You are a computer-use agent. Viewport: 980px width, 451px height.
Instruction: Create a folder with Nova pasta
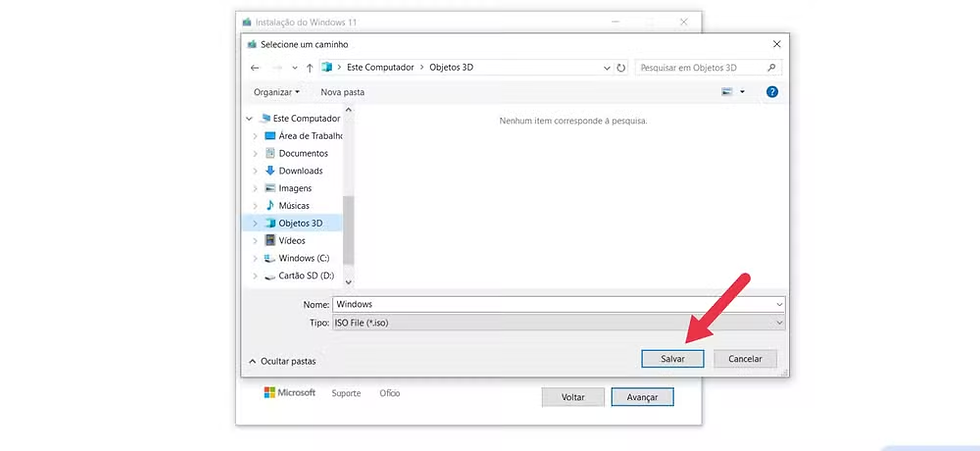pyautogui.click(x=342, y=92)
